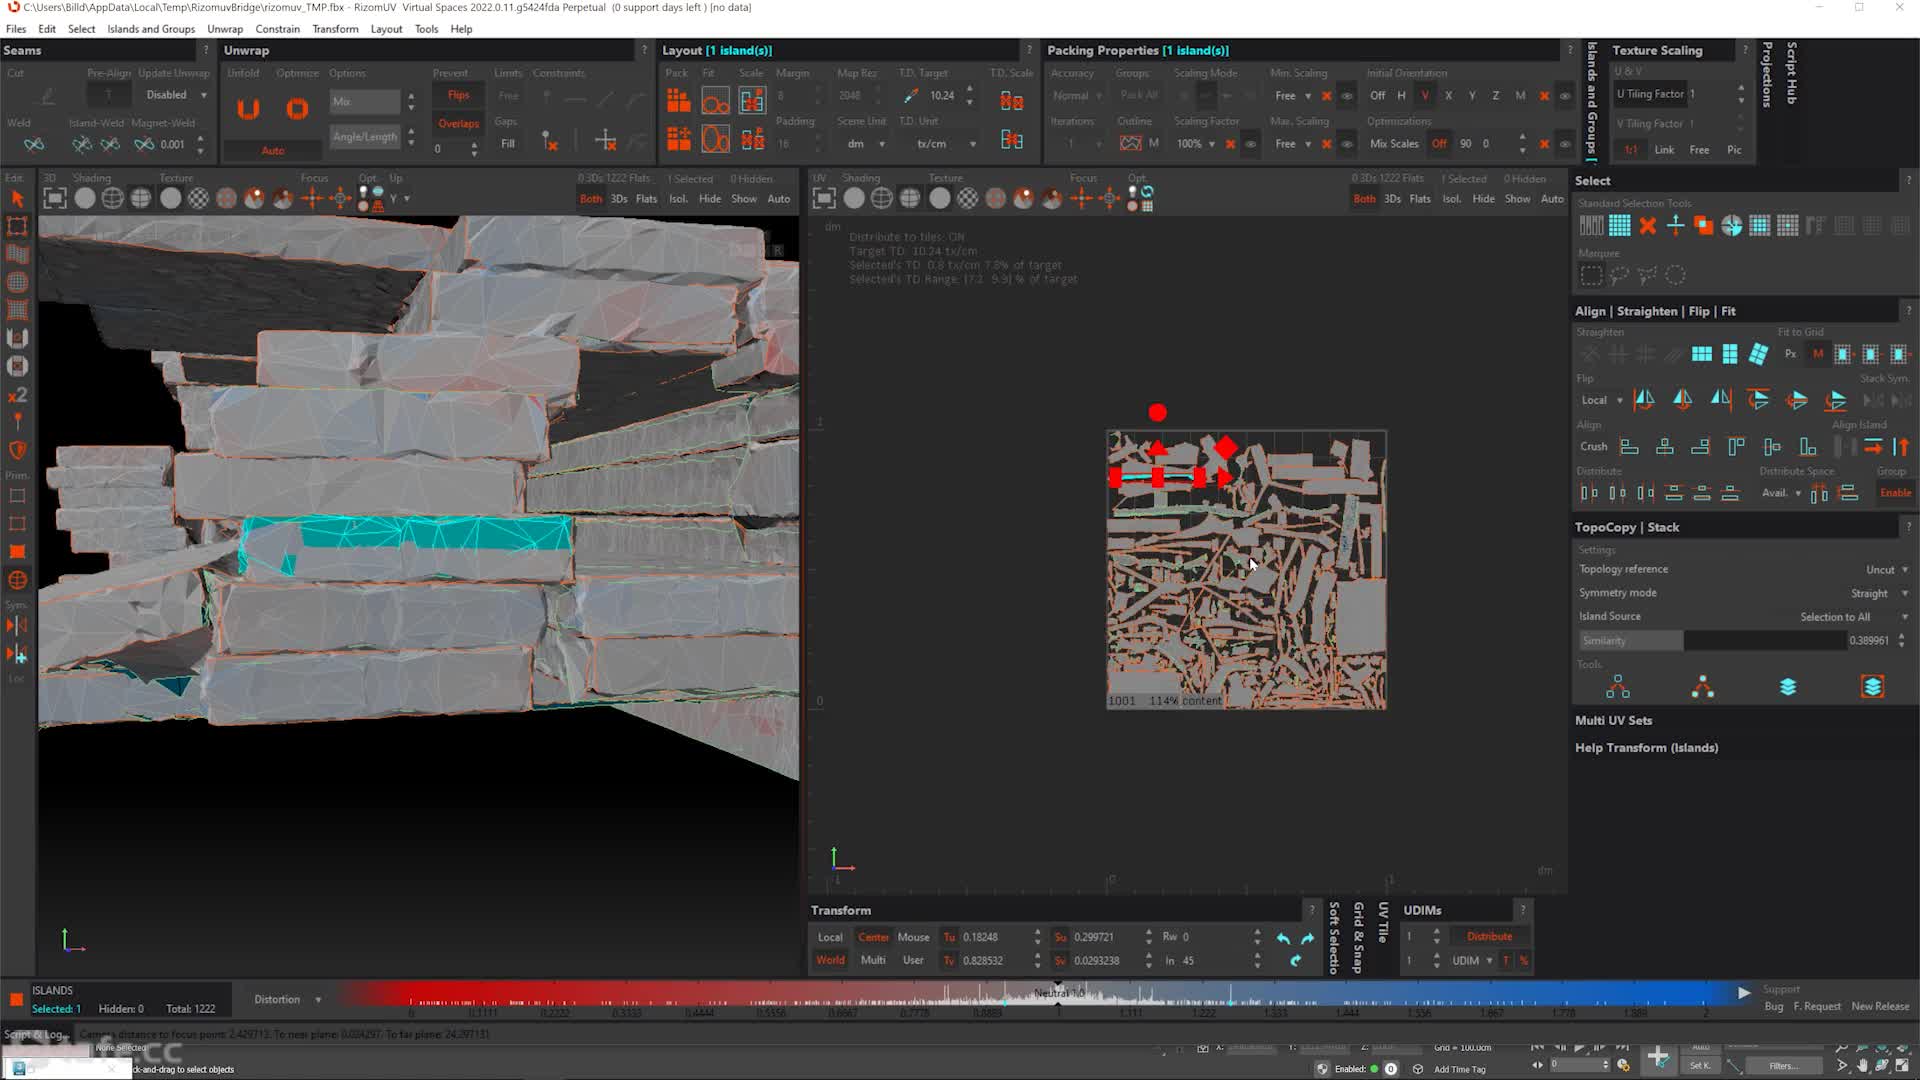The width and height of the screenshot is (1920, 1080).
Task: Click the boxed stack icon in TopoCopy Tools
Action: point(1873,687)
